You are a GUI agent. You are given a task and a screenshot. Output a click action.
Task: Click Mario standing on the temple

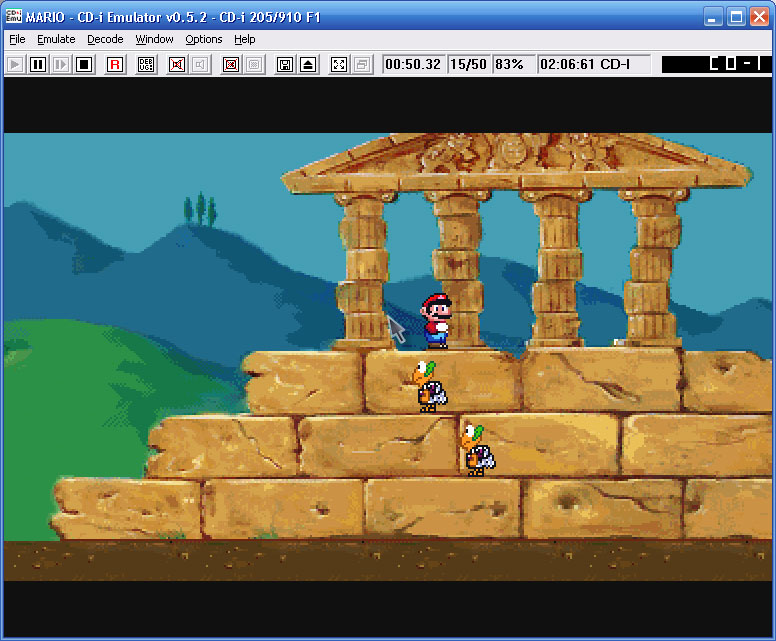(436, 321)
